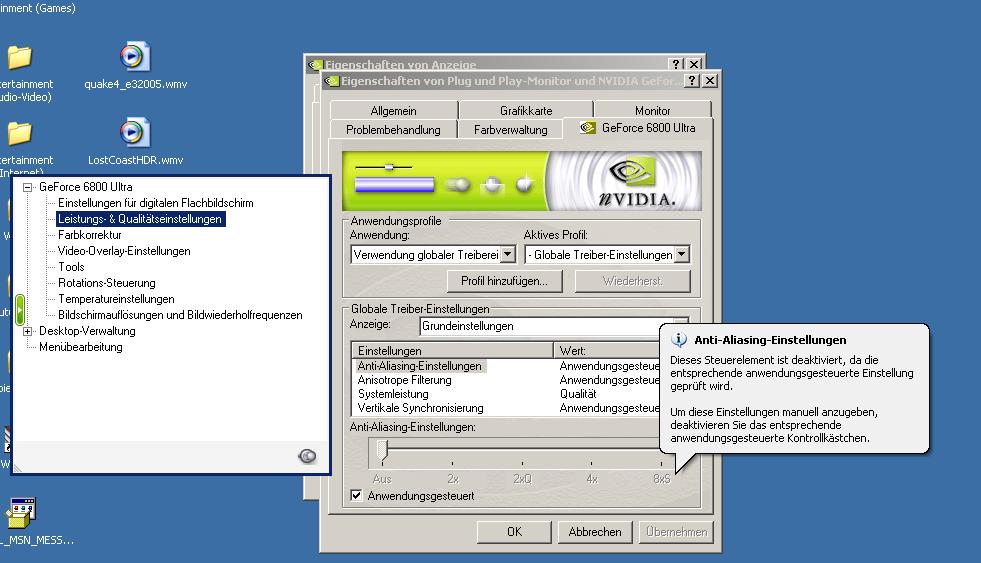Click the green slide-out tab on the tree panel edge
981x563 pixels.
pos(19,310)
